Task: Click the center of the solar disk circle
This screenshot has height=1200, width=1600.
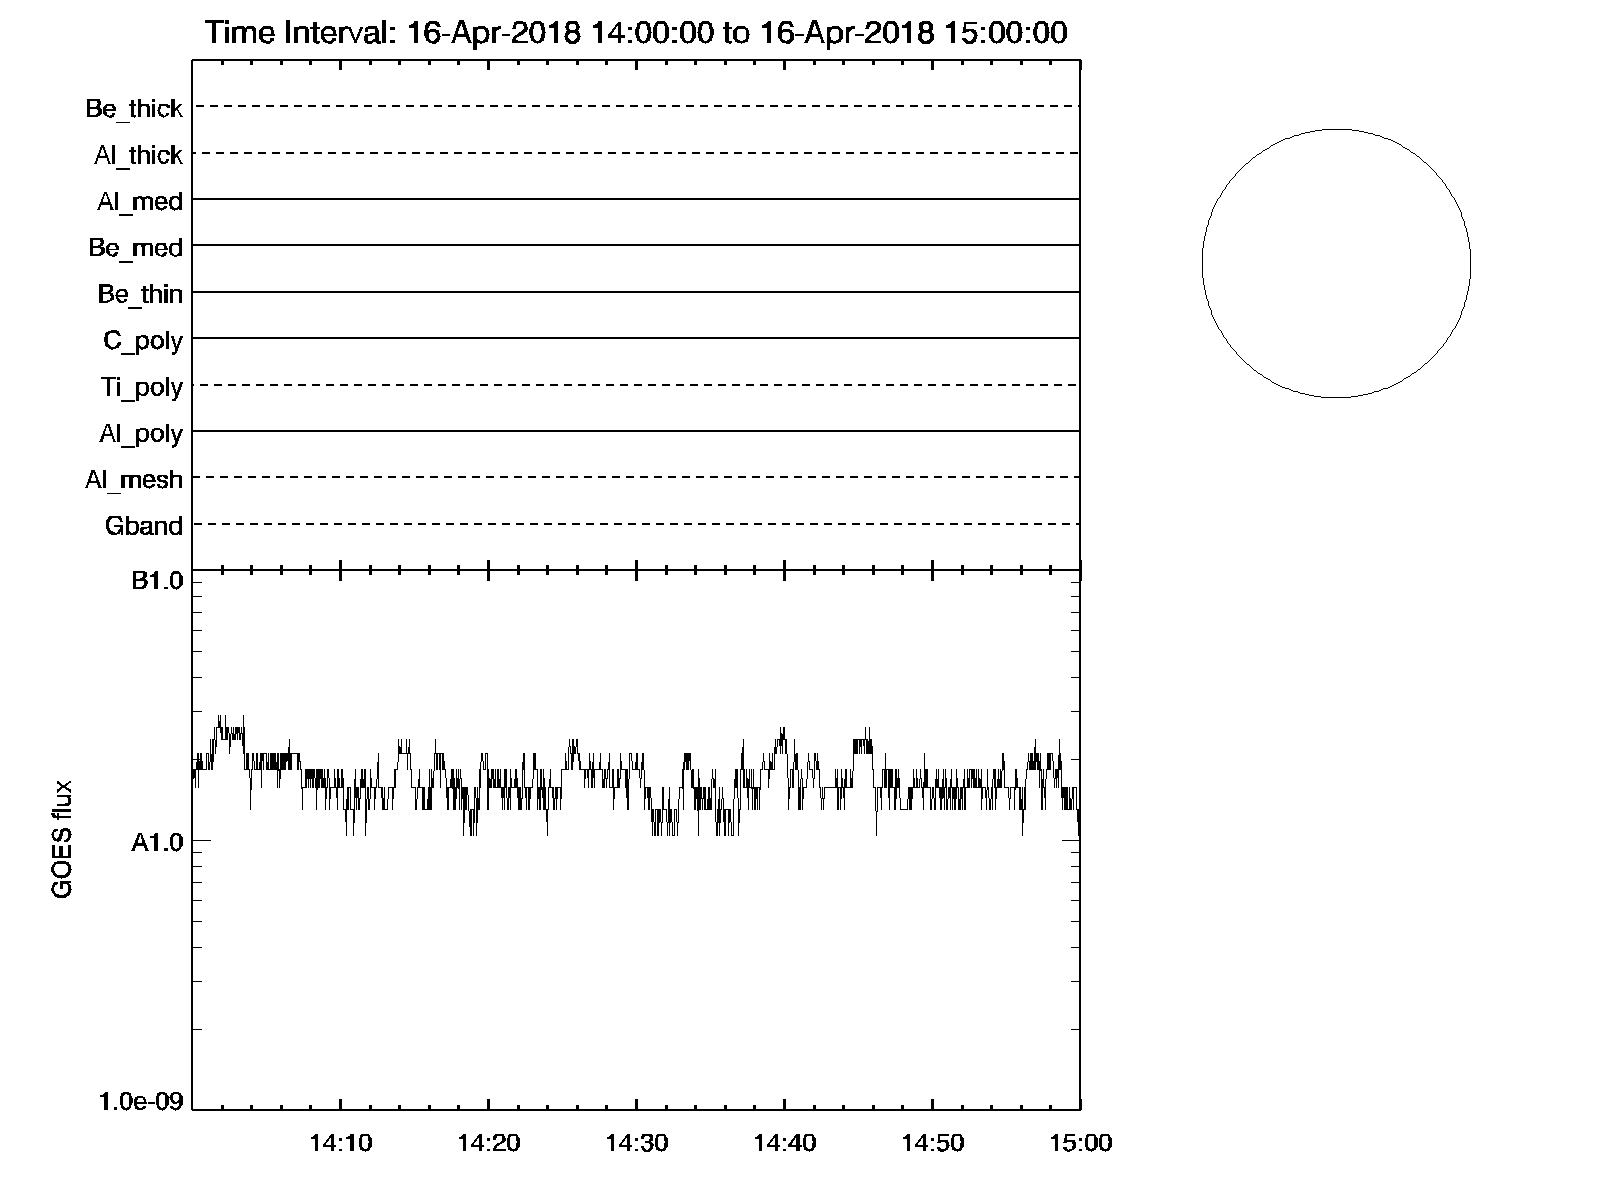Action: (1336, 263)
